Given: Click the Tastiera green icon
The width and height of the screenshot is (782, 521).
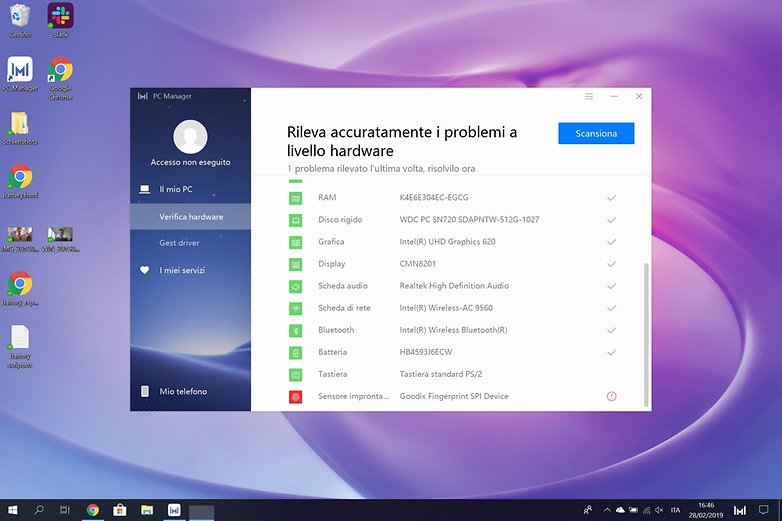Looking at the screenshot, I should coord(296,374).
